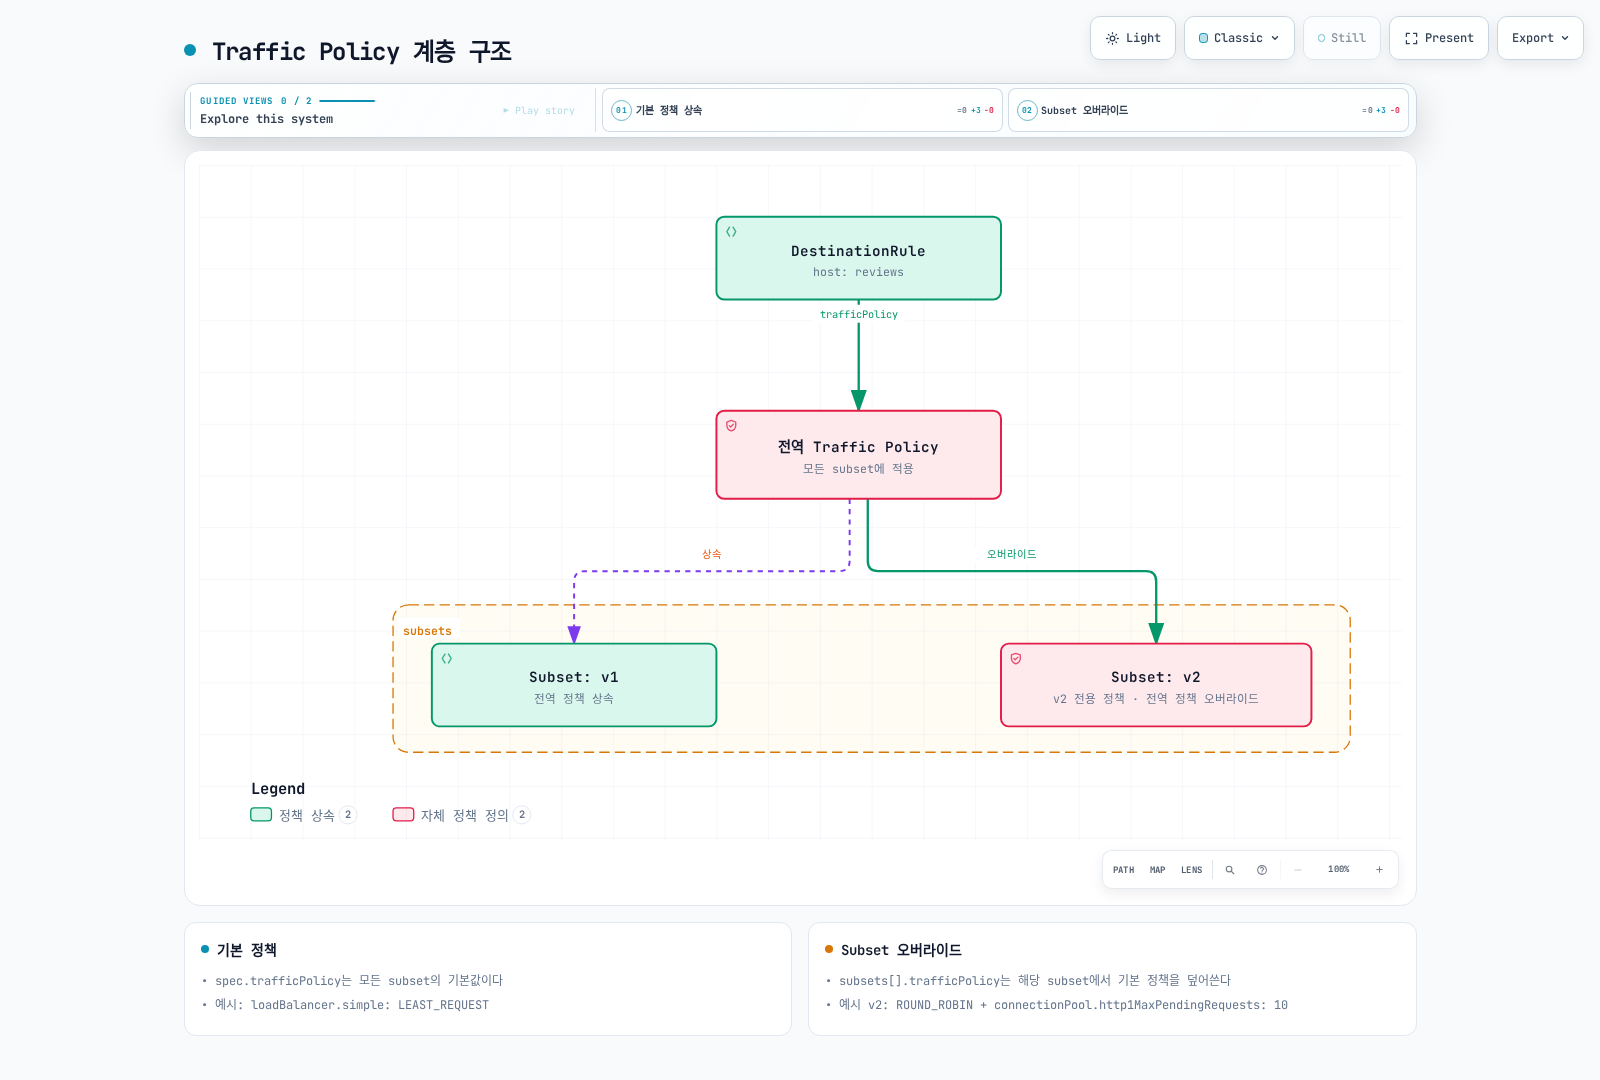Select guided view 02 Subset 오버라이드
This screenshot has width=1600, height=1080.
[1208, 110]
